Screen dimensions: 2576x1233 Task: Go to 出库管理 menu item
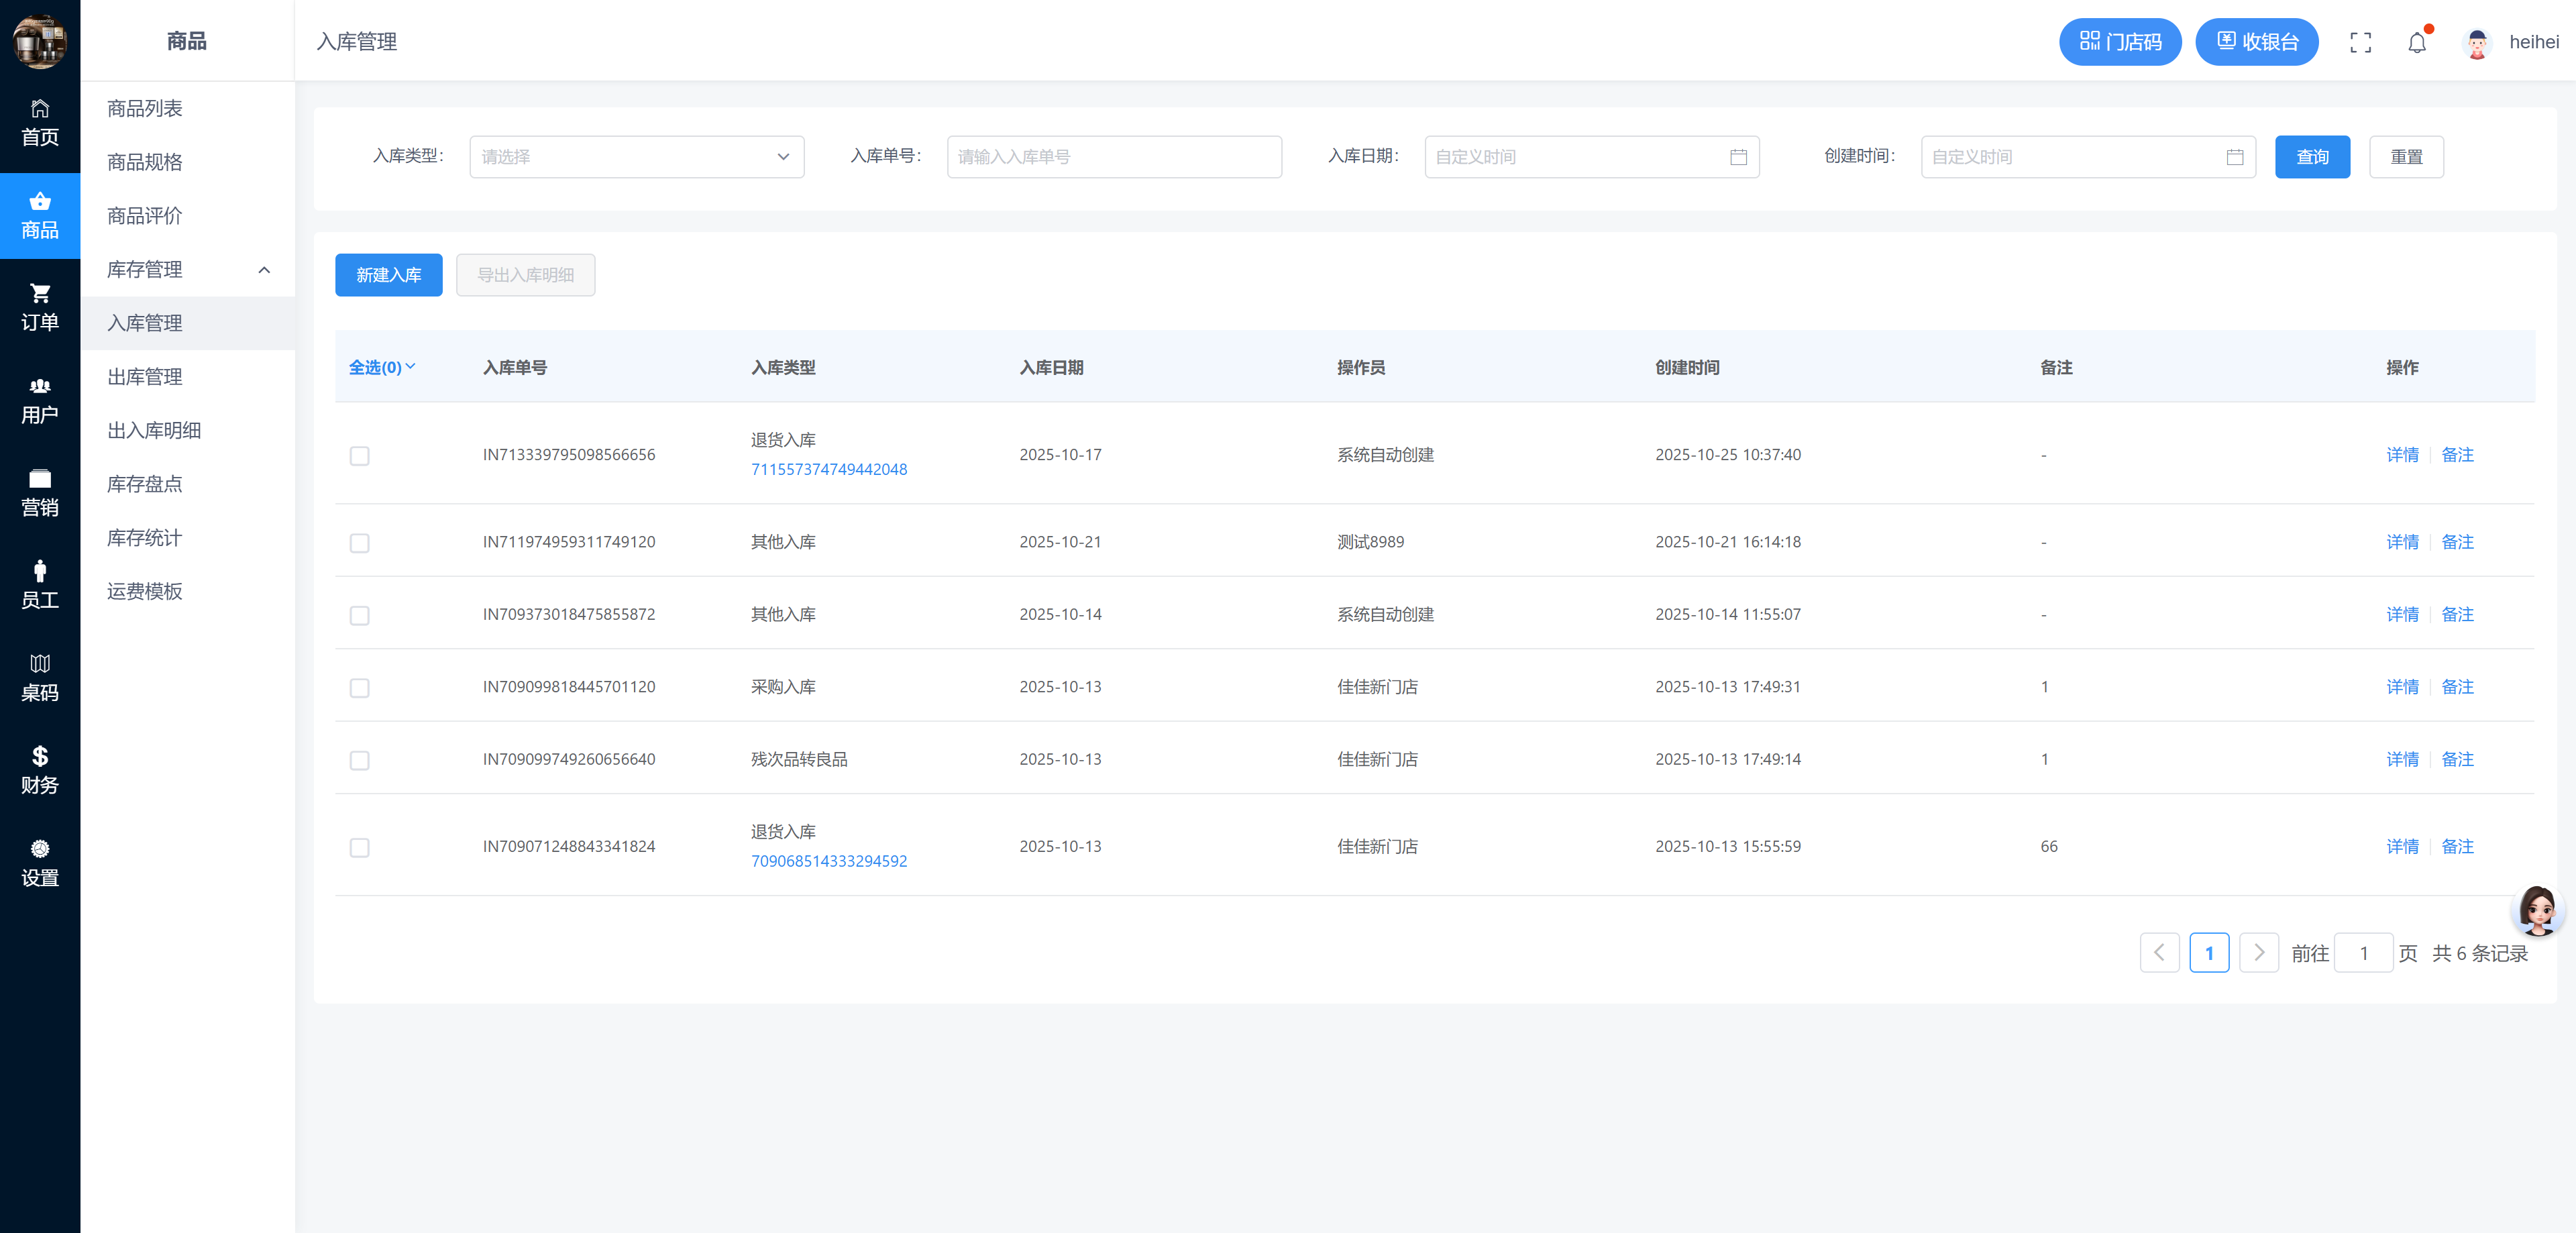pyautogui.click(x=145, y=377)
